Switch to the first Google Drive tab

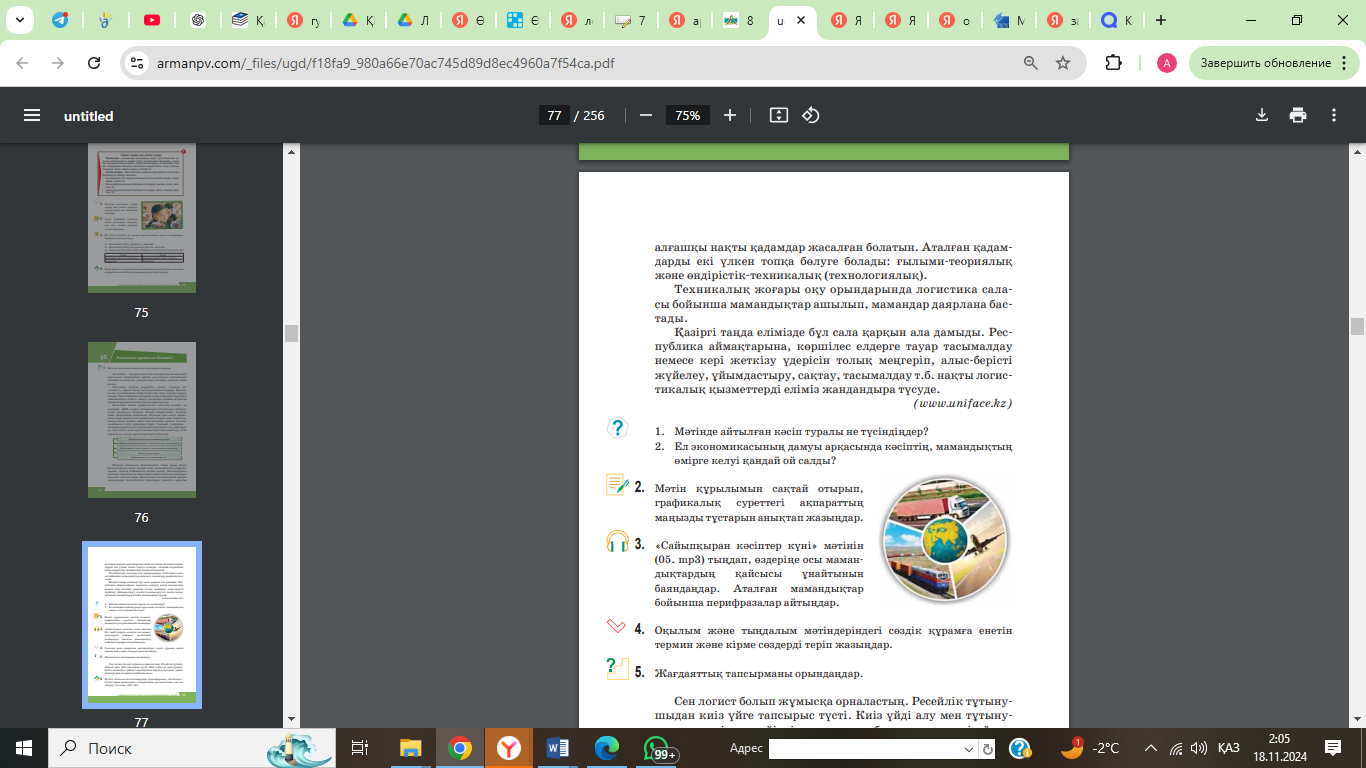[x=351, y=20]
